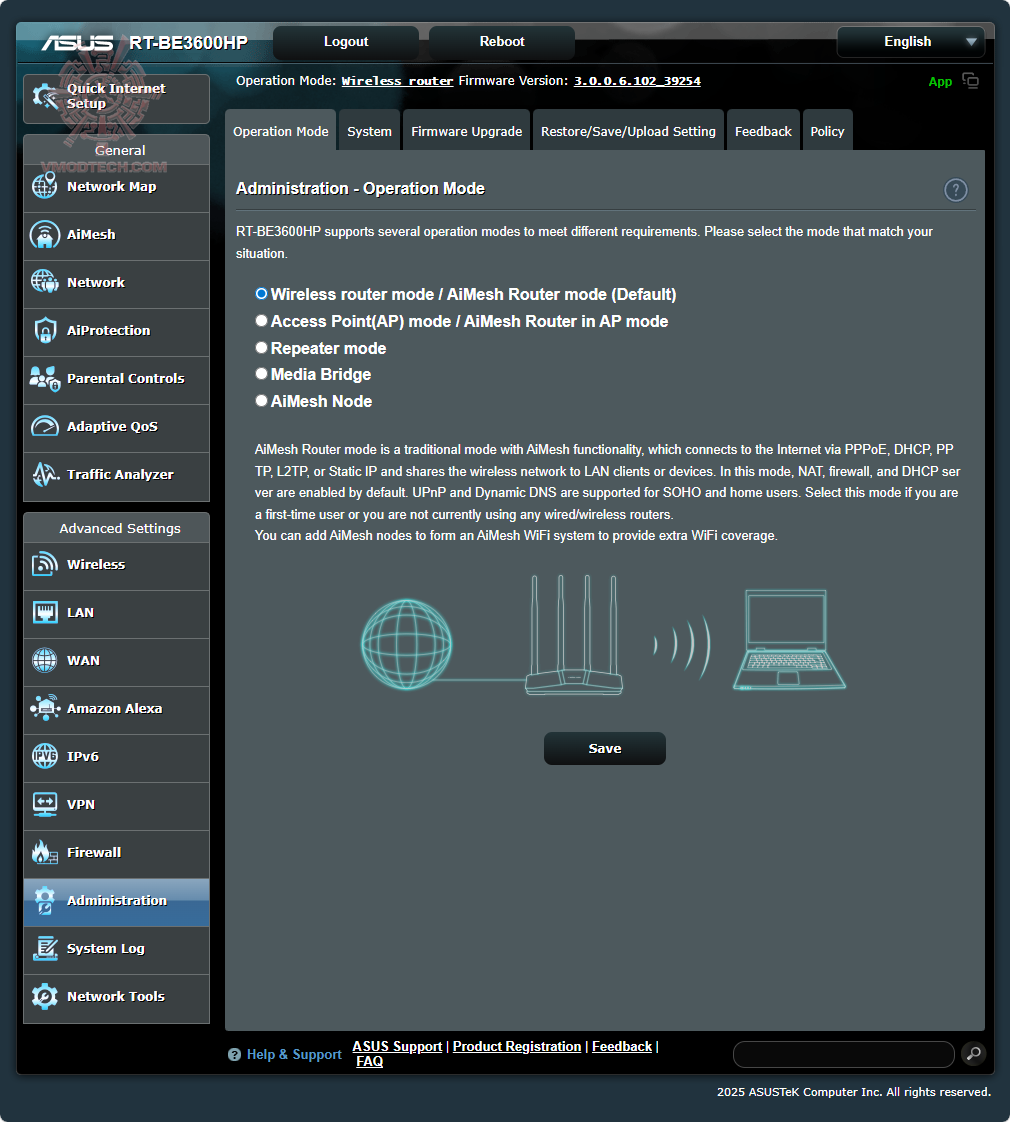This screenshot has width=1010, height=1122.
Task: Open the System Log notepad icon
Action: pyautogui.click(x=44, y=947)
